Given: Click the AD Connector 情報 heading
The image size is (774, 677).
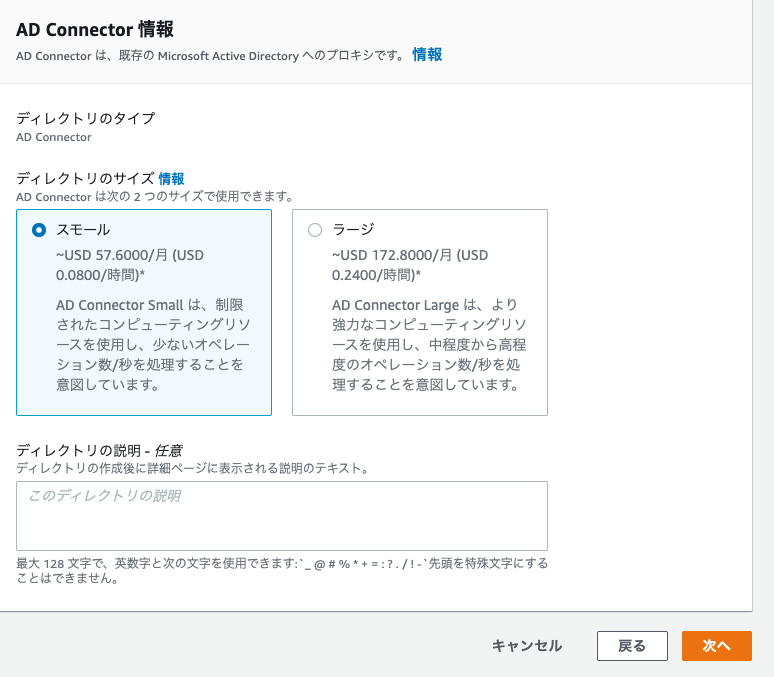Looking at the screenshot, I should point(95,30).
